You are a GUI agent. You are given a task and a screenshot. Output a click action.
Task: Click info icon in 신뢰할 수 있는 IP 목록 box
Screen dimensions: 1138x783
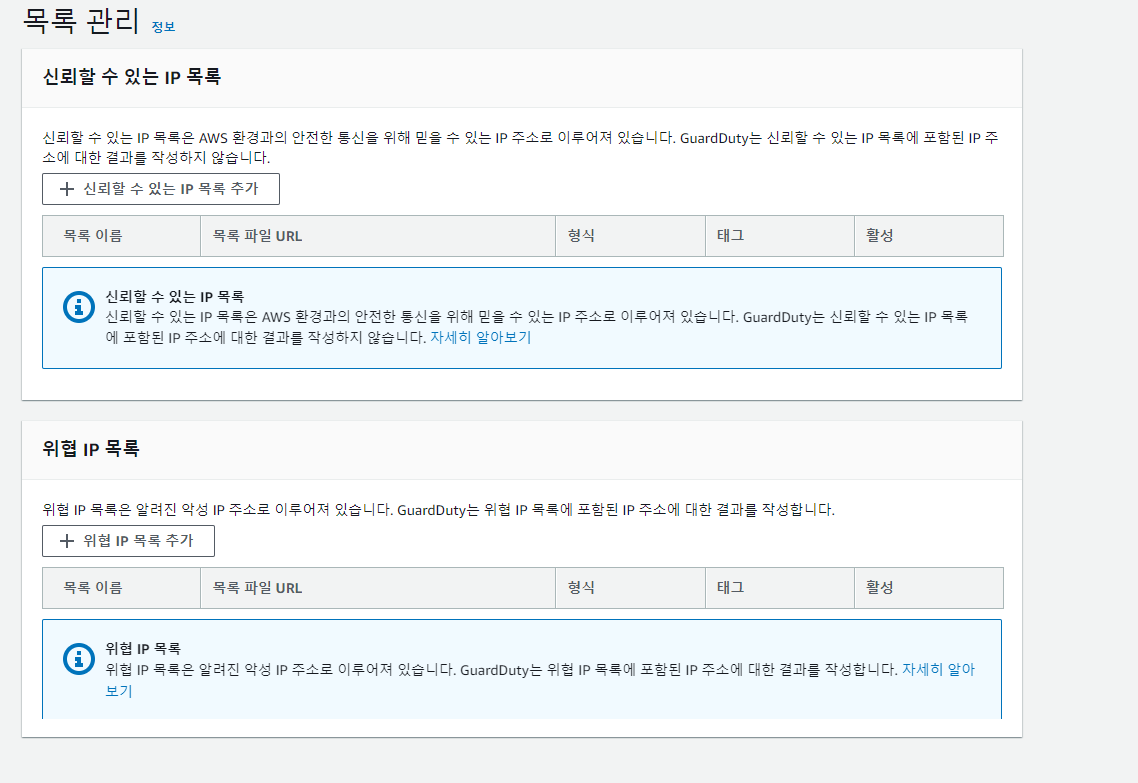tap(78, 307)
